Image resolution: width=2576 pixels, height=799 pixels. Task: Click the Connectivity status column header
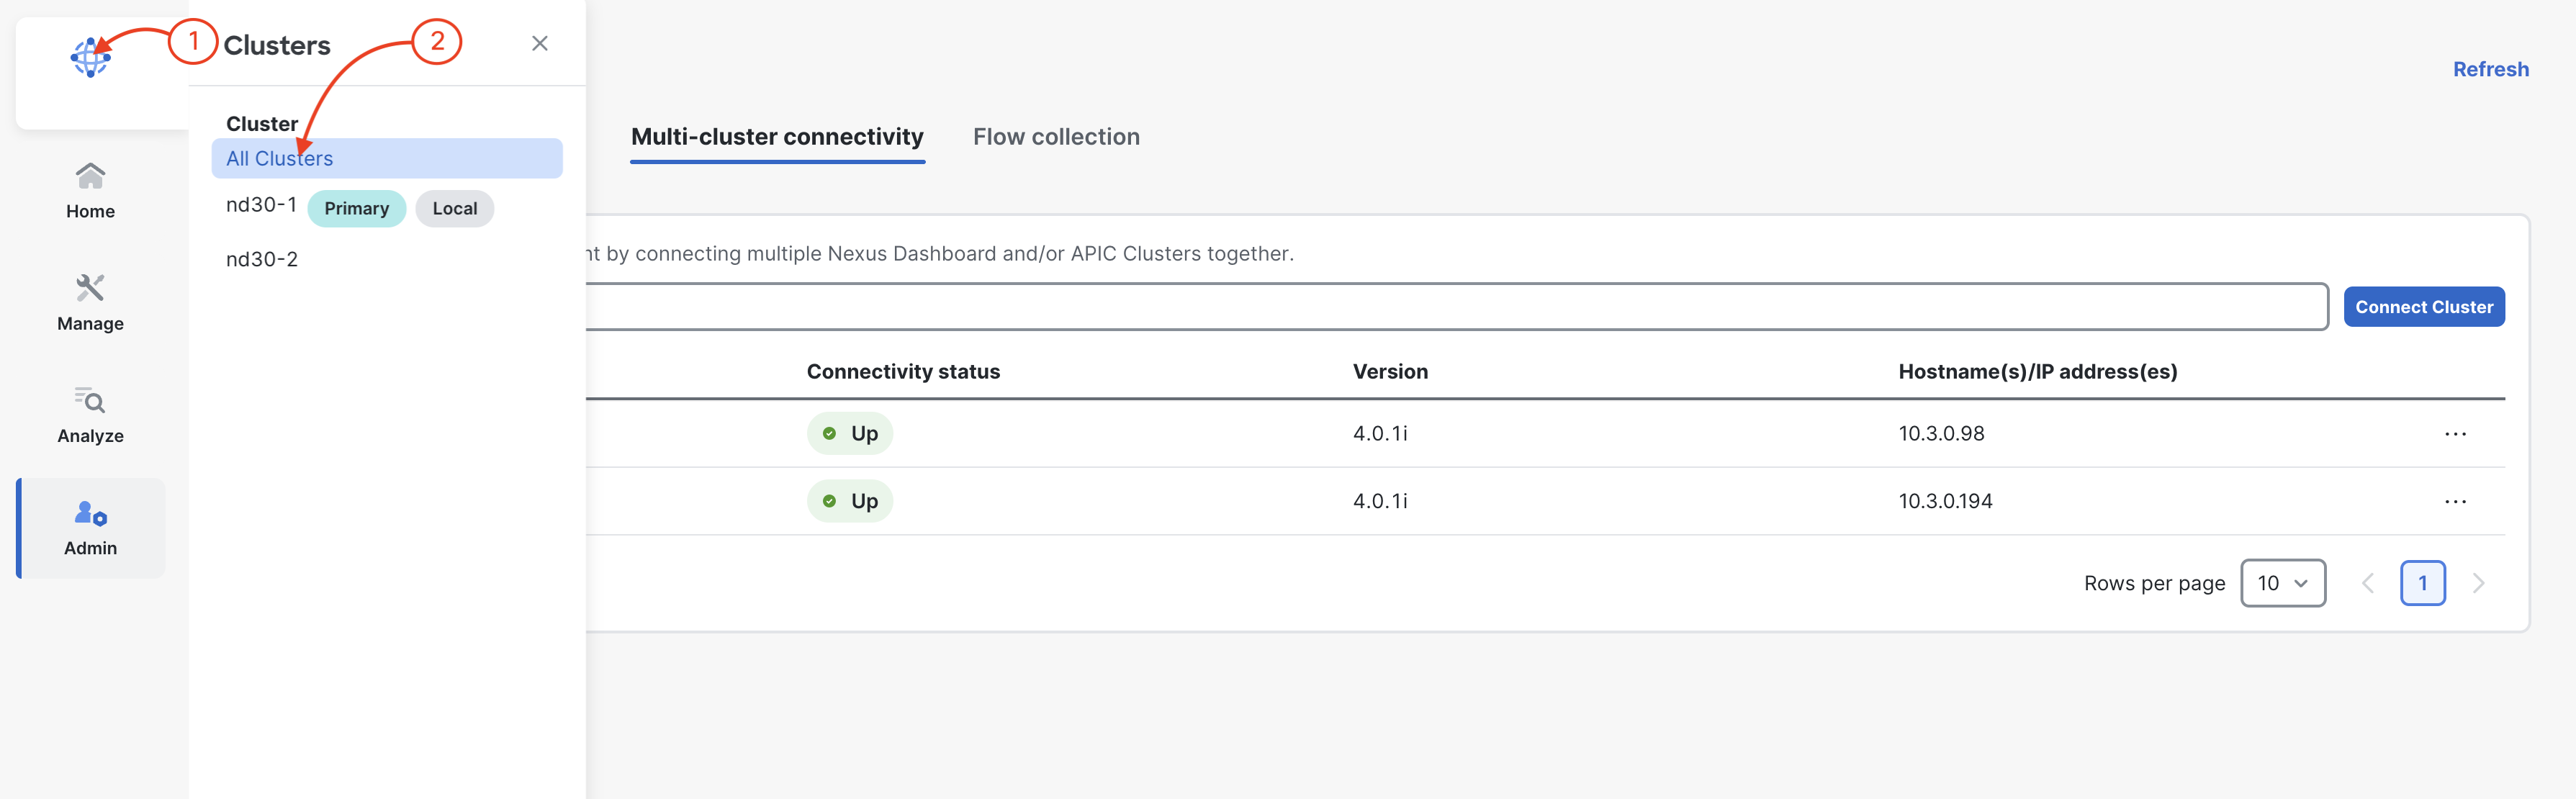coord(903,372)
